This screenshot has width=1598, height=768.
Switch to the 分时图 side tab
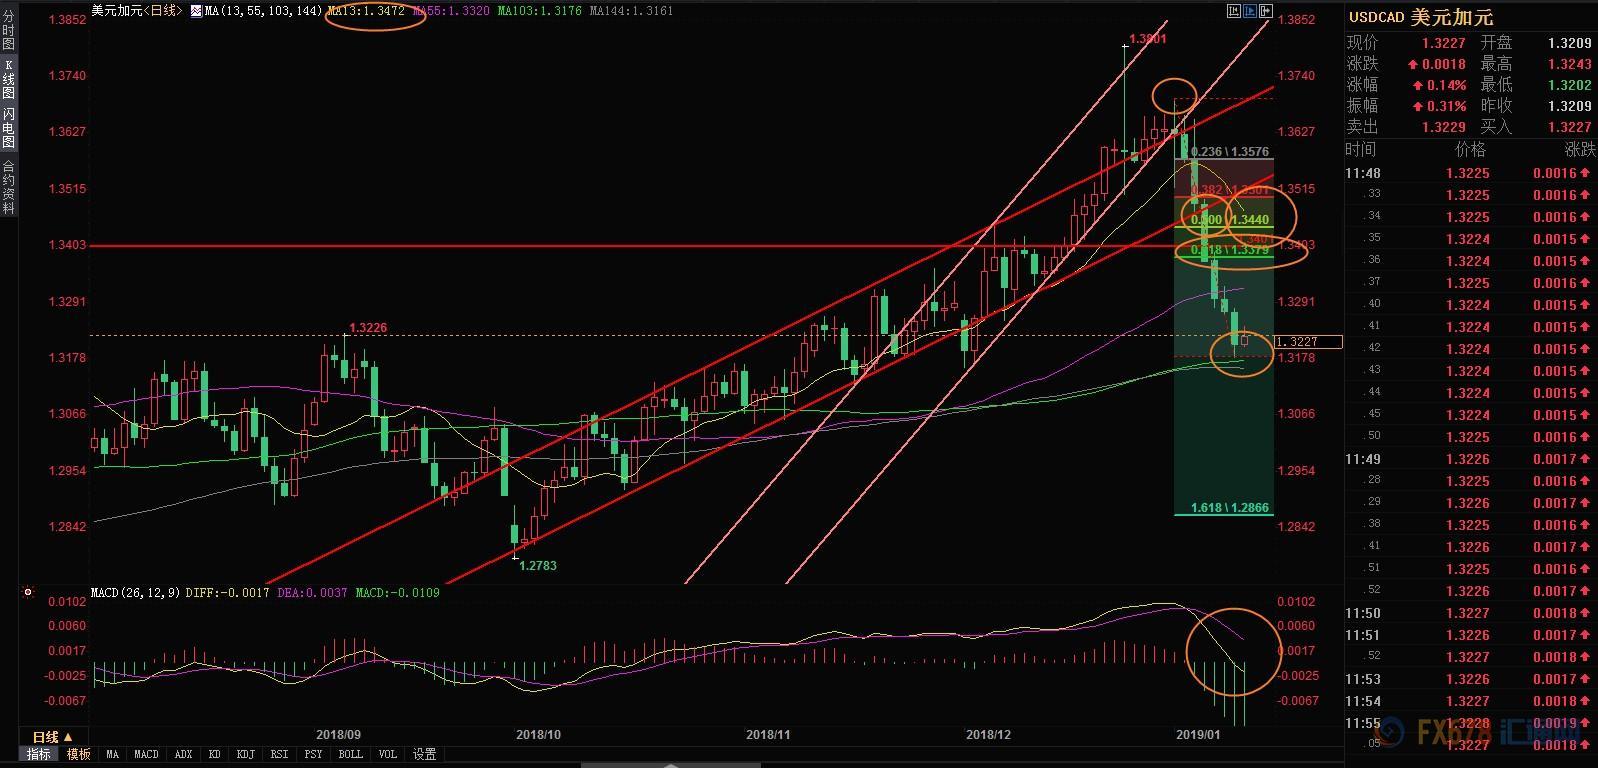(8, 27)
